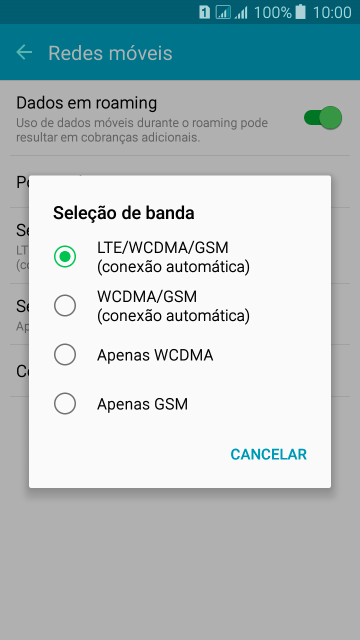Select WCDMA/GSM automatic connection radio button

click(x=65, y=306)
